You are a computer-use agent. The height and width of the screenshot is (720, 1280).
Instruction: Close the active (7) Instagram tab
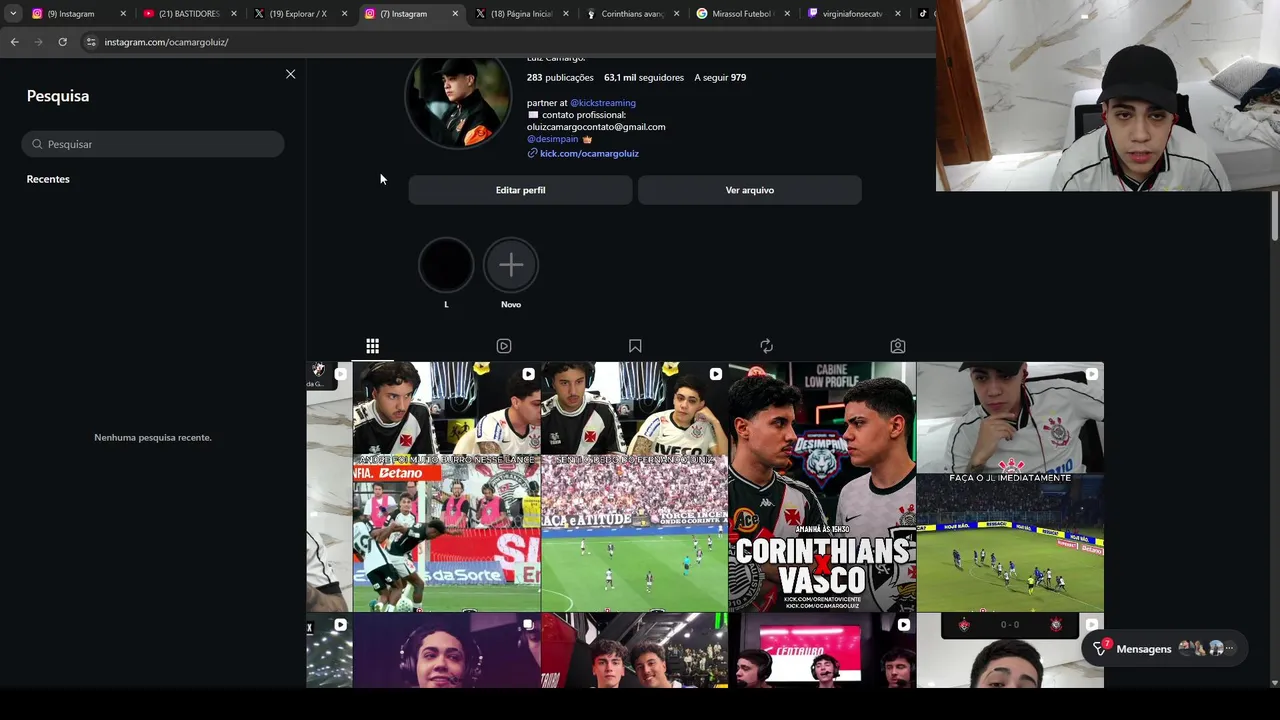pos(455,14)
